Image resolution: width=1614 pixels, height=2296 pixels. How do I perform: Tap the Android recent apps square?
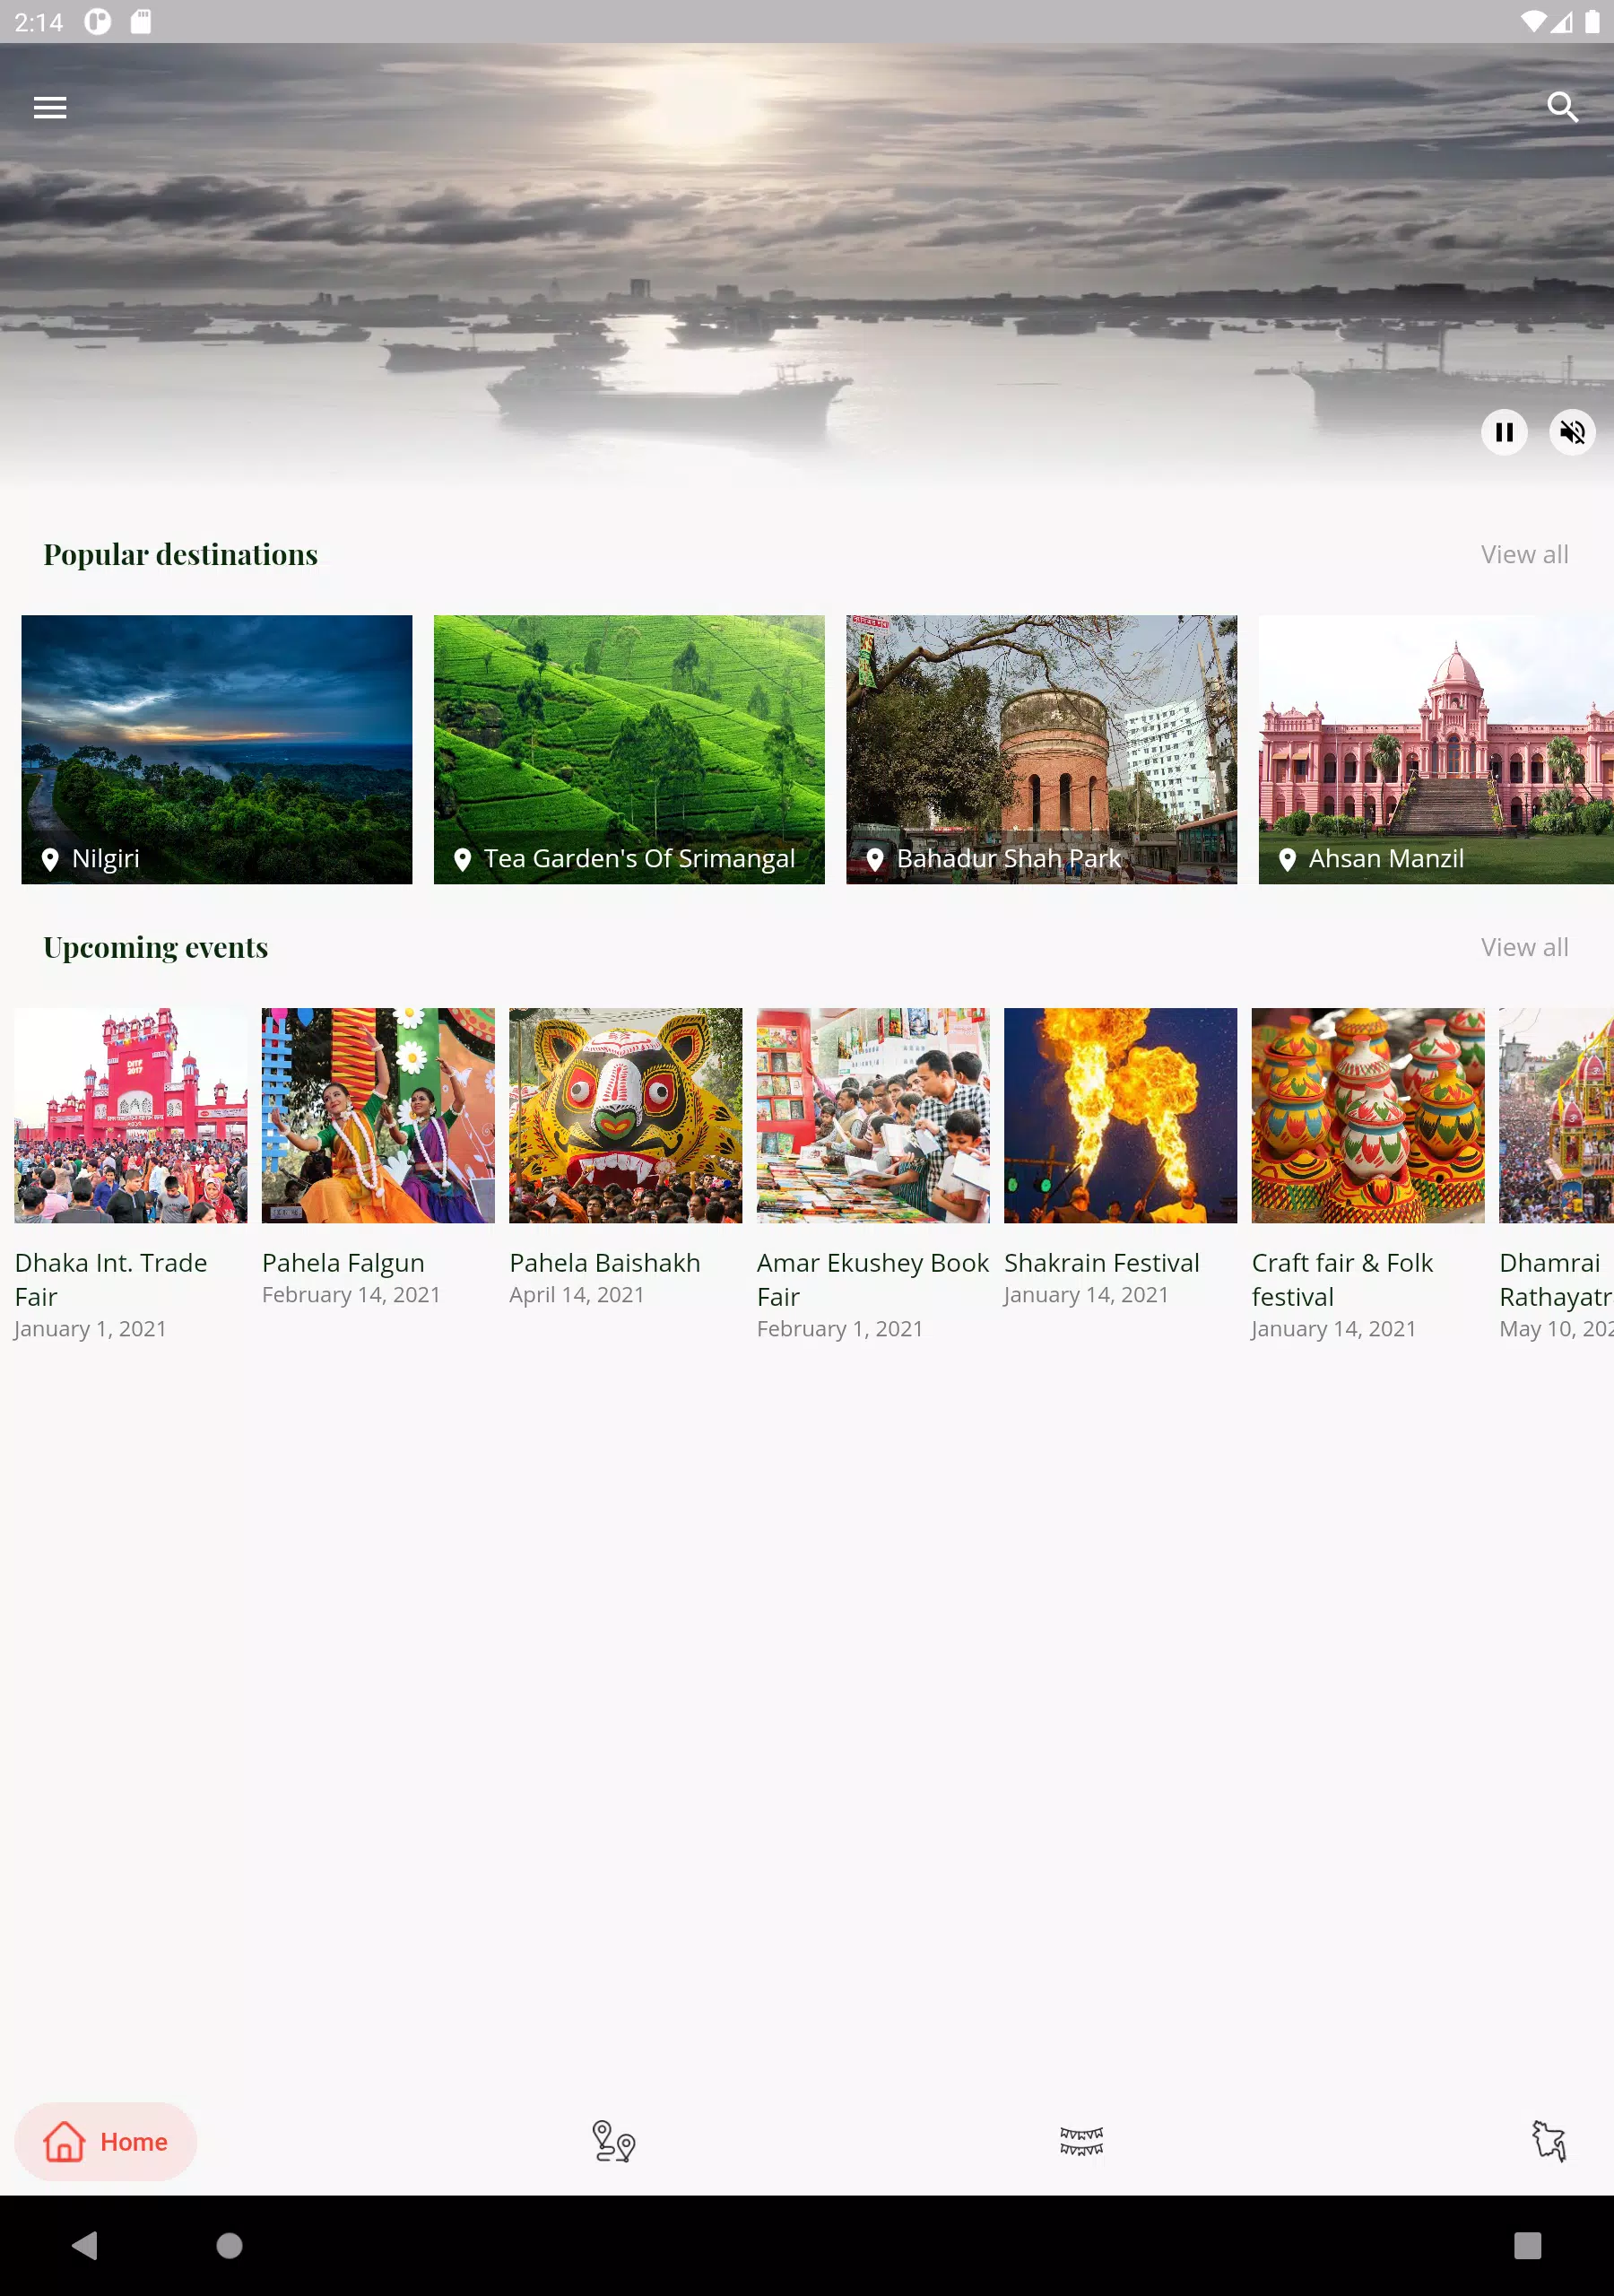(1527, 2246)
